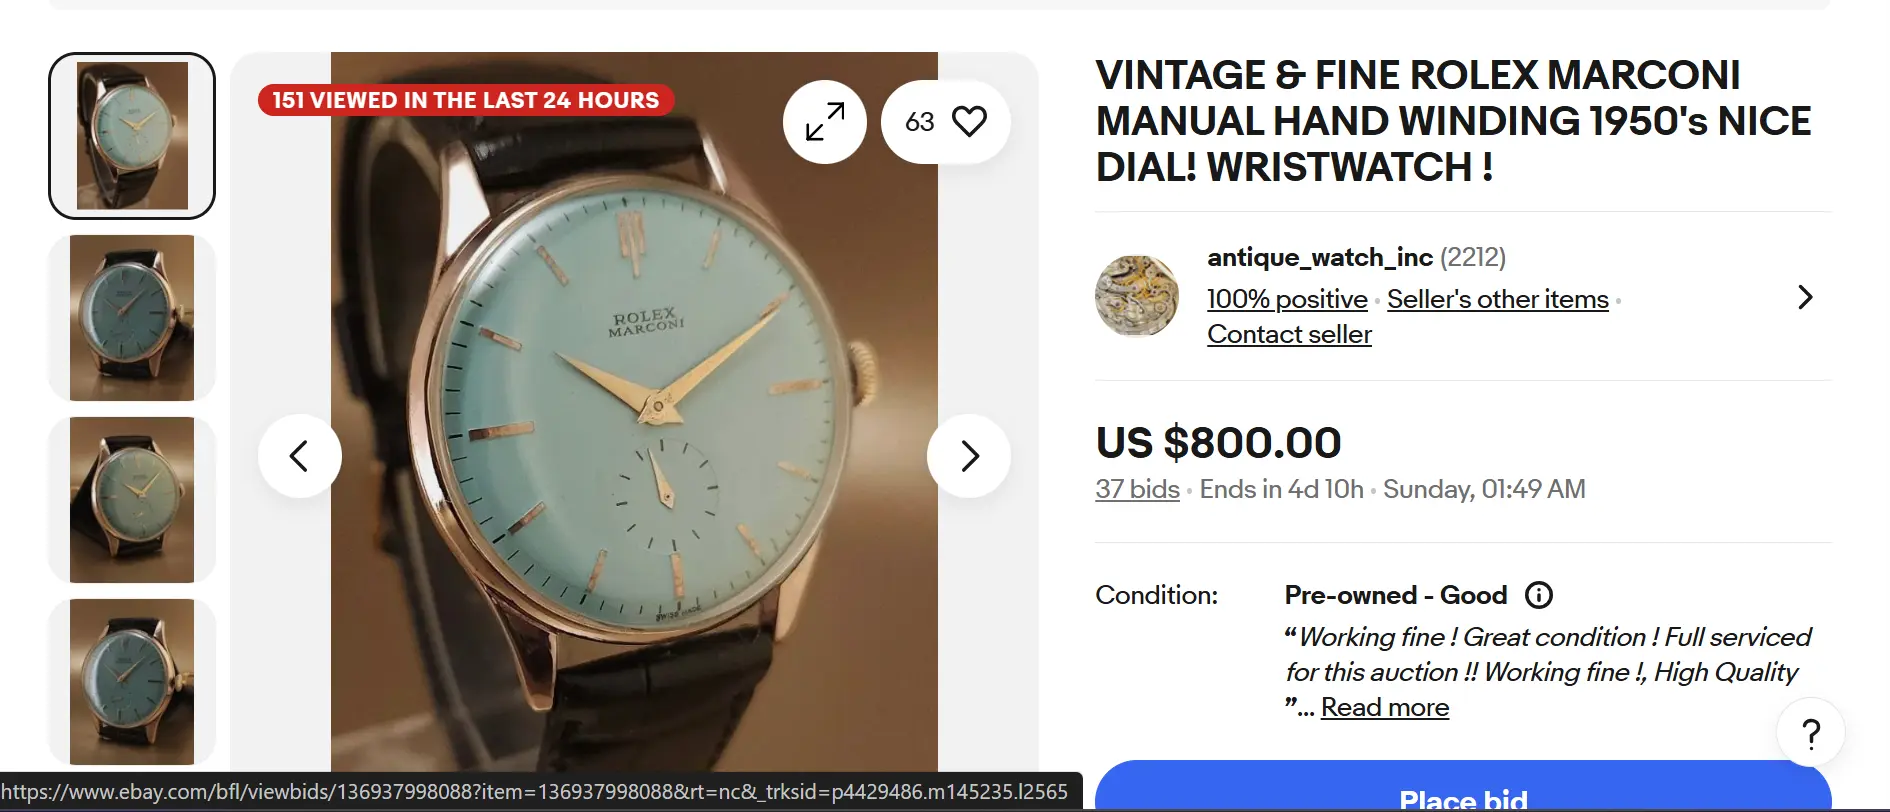
Task: Add item to watchlist via heart icon
Action: click(946, 122)
